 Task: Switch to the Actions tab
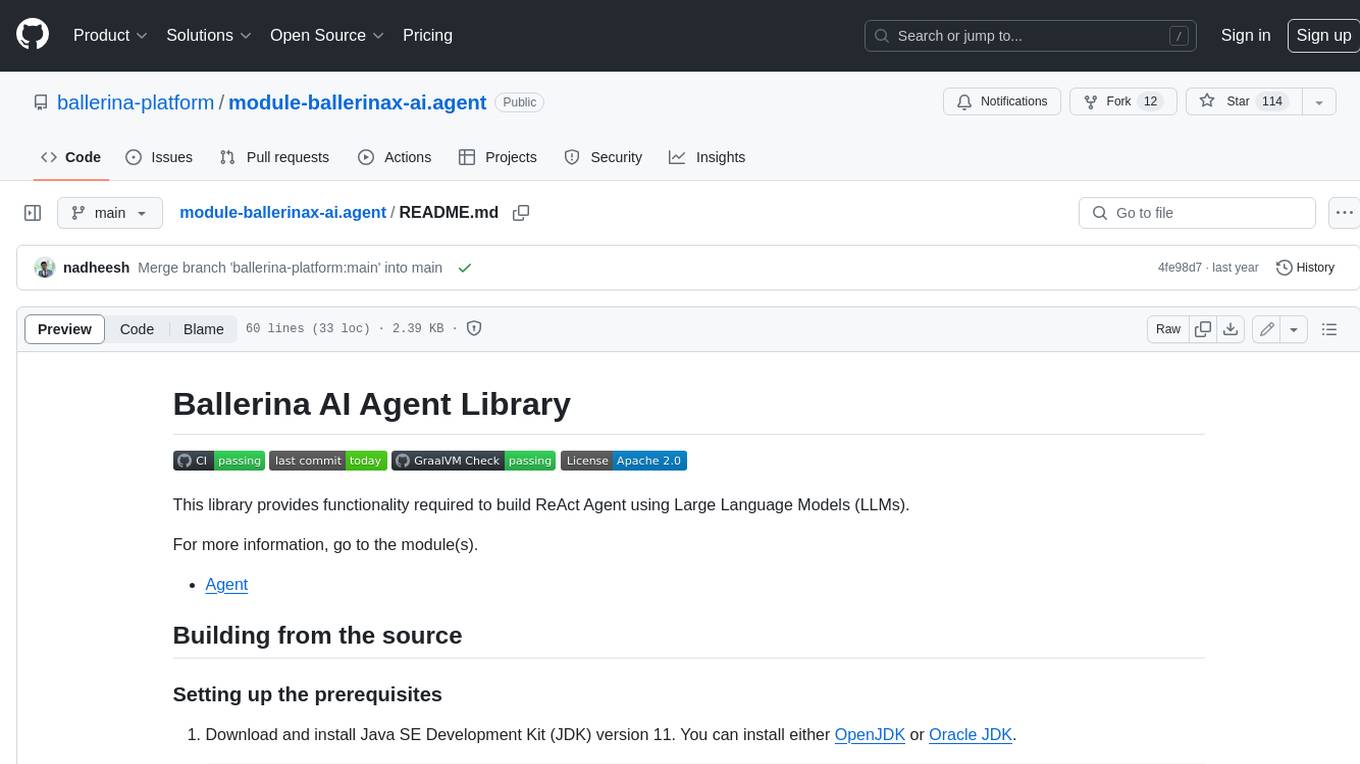394,157
